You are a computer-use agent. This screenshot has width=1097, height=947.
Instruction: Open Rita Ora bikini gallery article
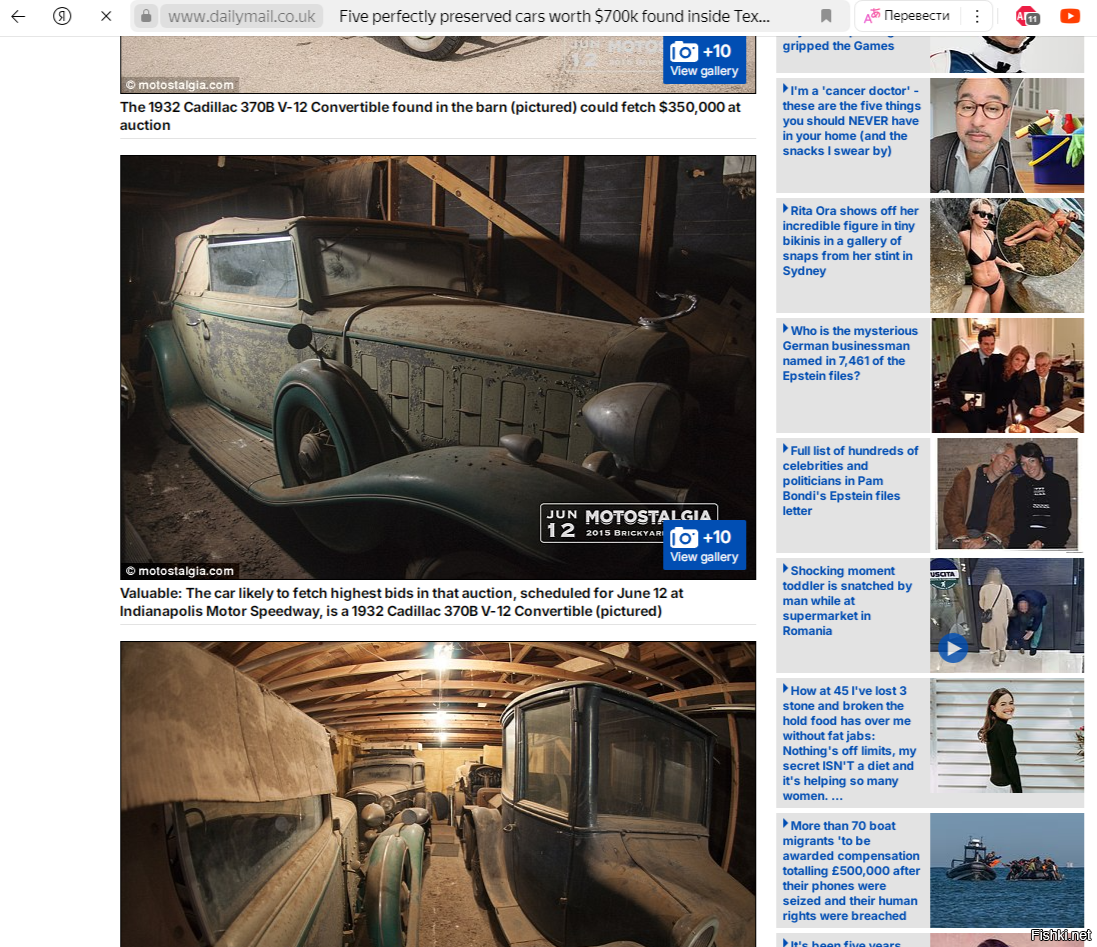[850, 241]
